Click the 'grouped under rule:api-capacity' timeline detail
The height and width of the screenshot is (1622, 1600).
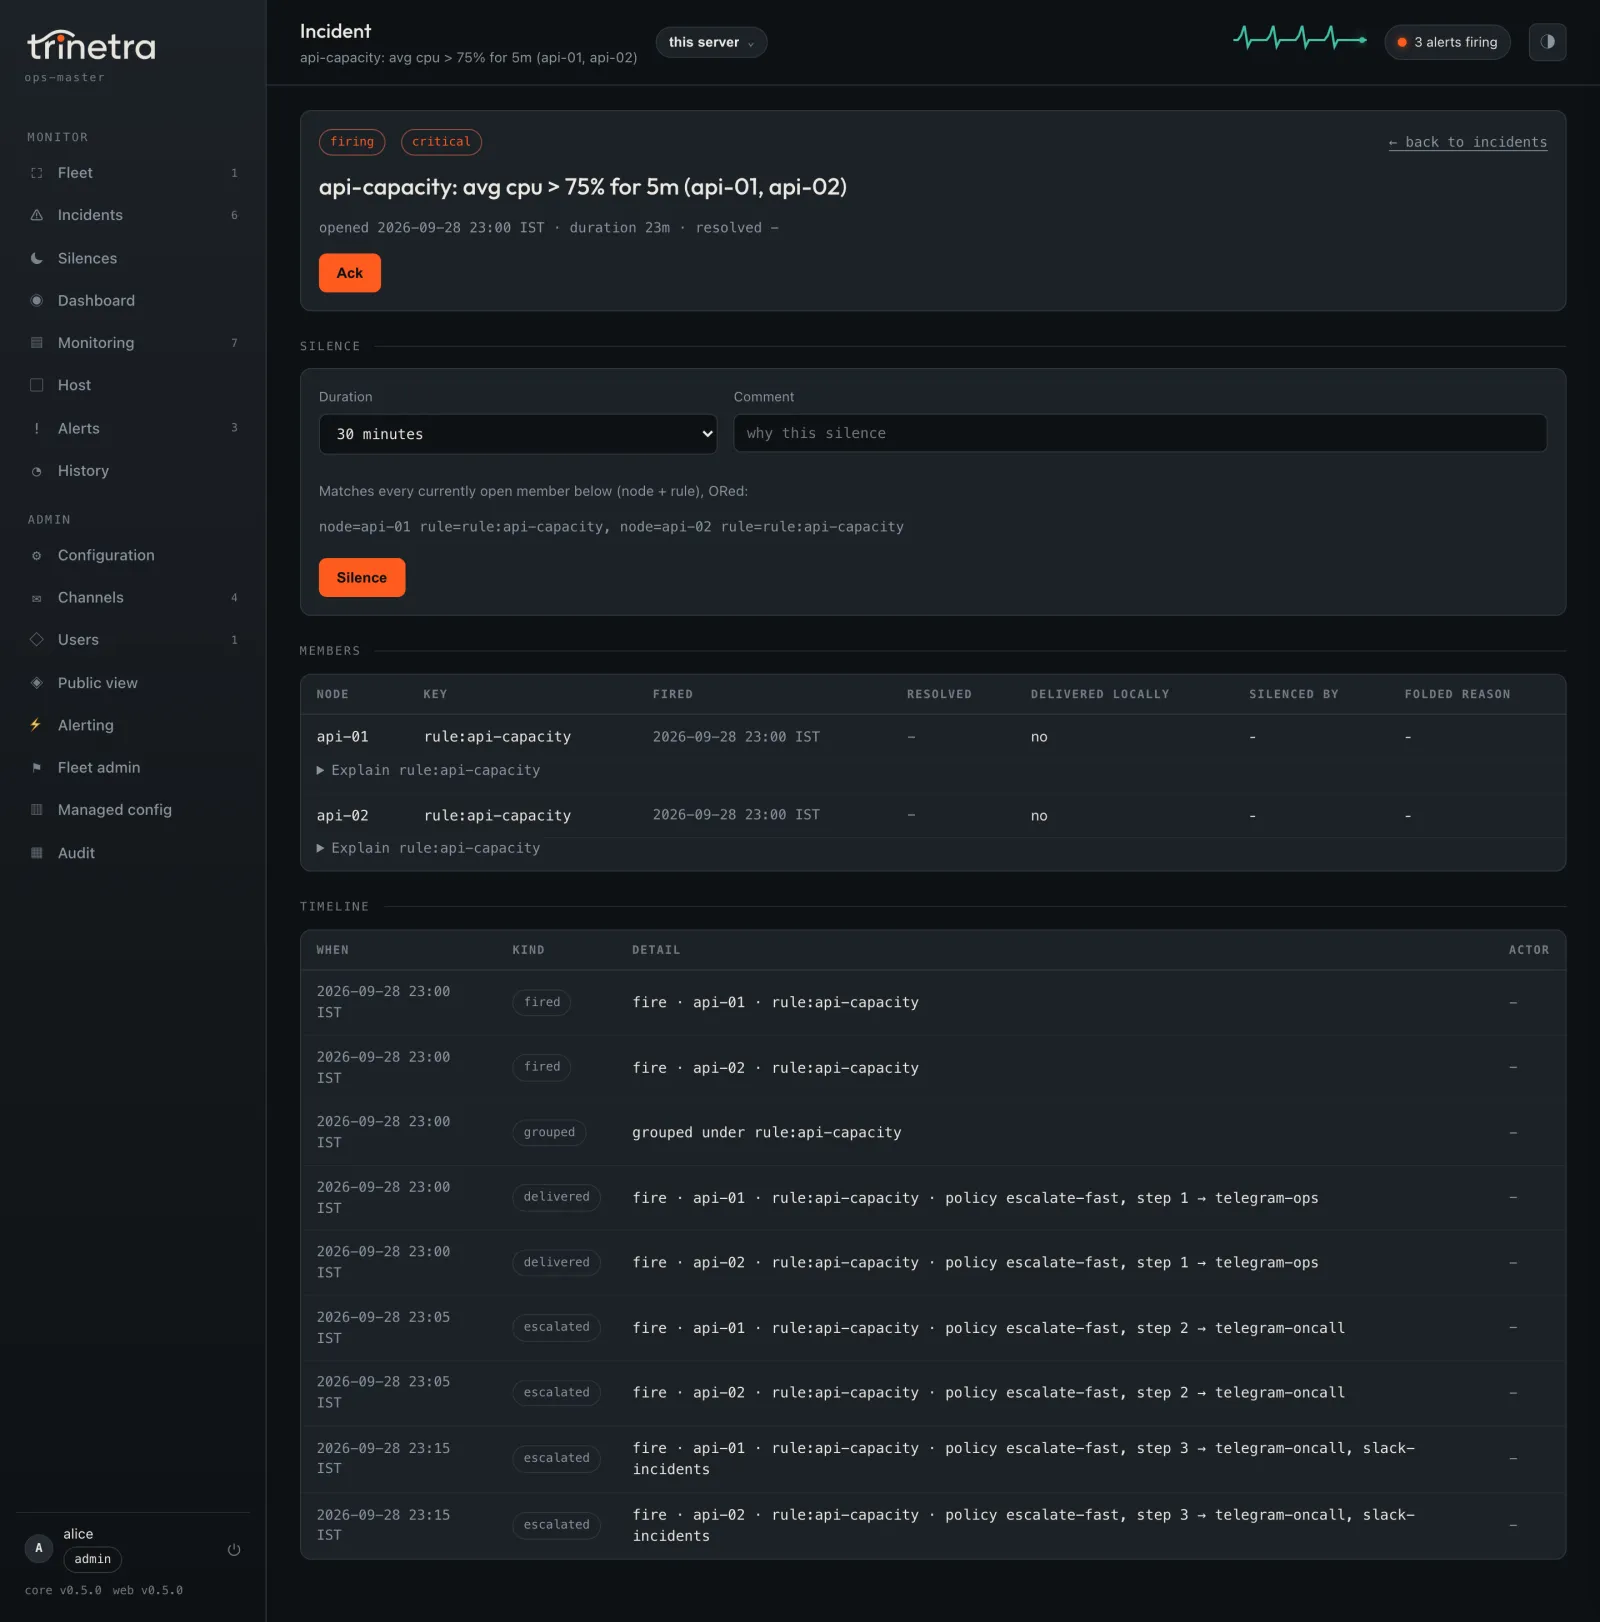point(767,1133)
